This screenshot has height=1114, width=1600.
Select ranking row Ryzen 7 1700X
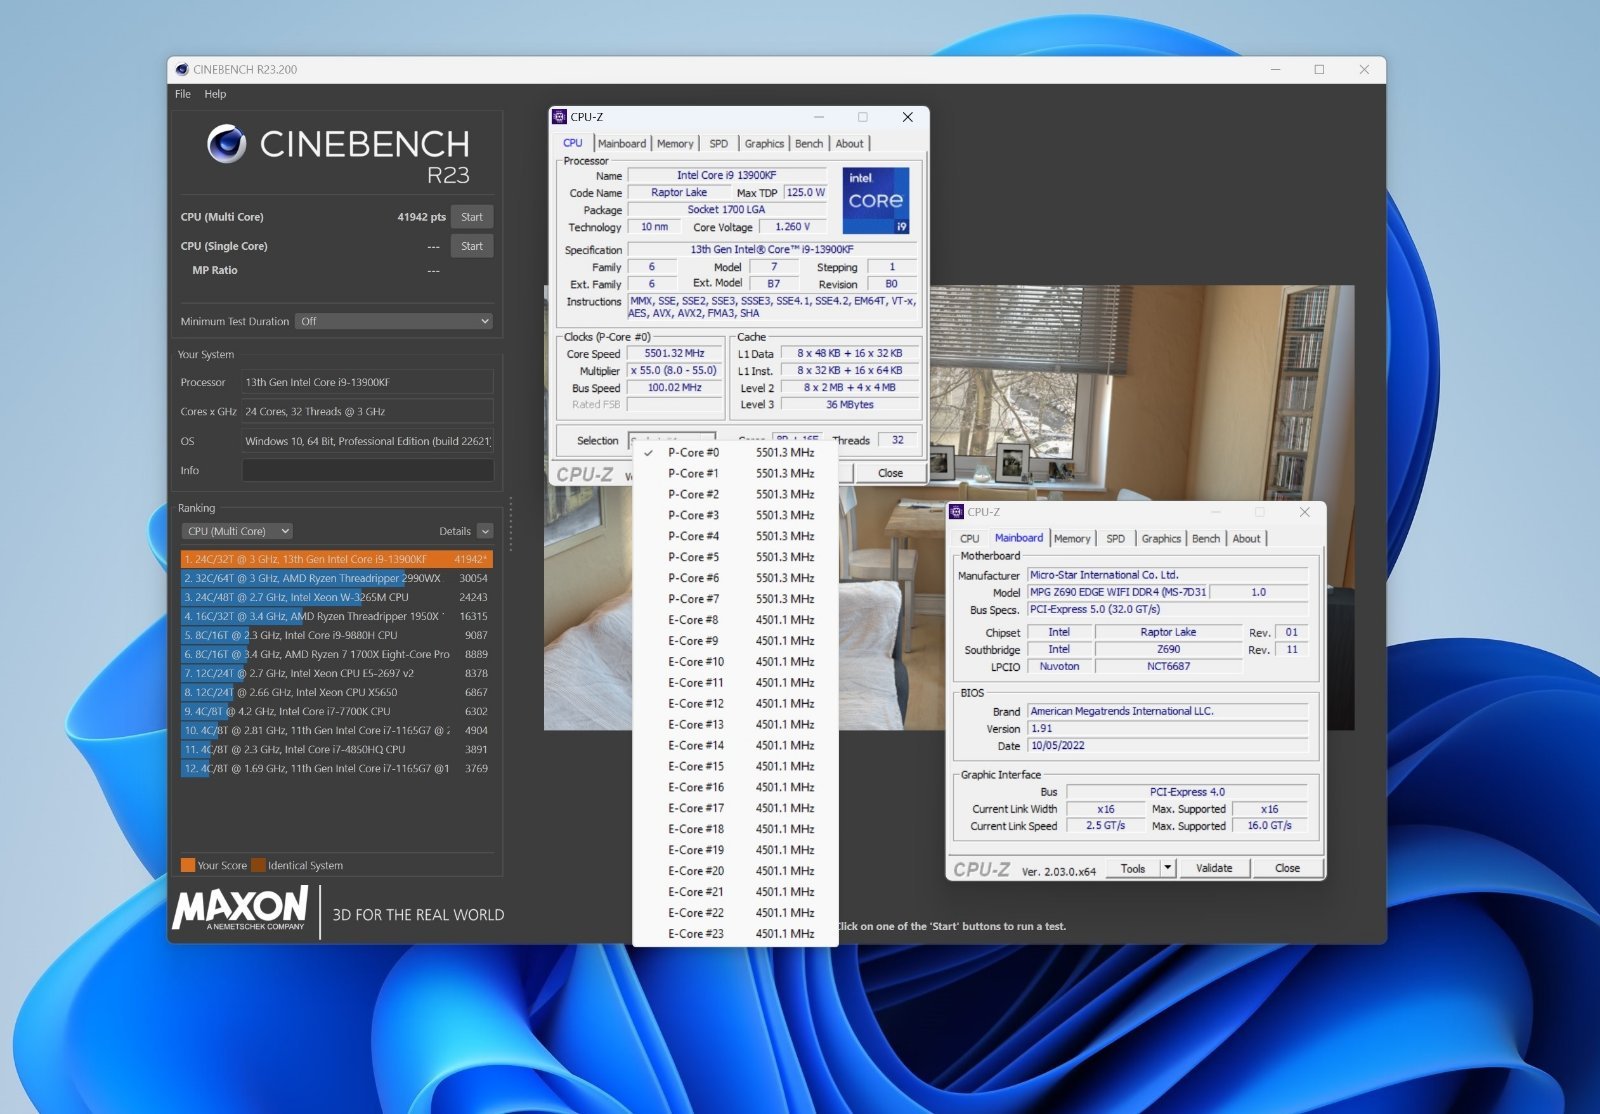336,654
